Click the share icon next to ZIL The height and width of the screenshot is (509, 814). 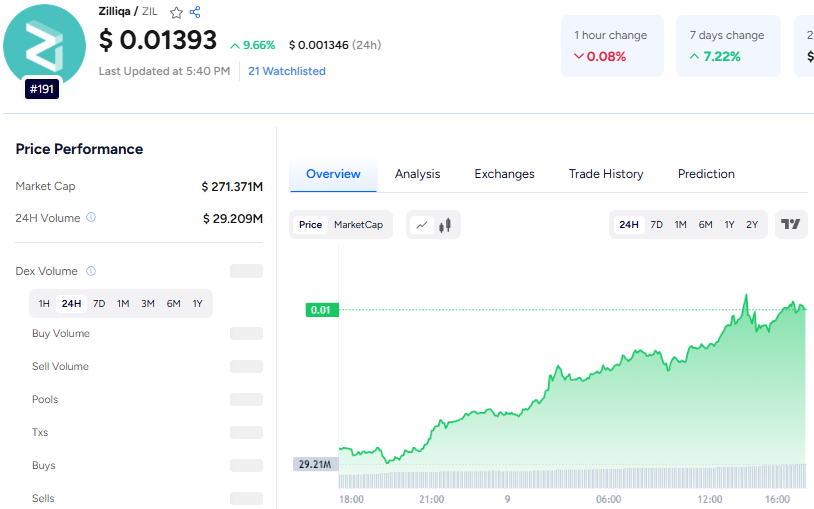[x=195, y=12]
